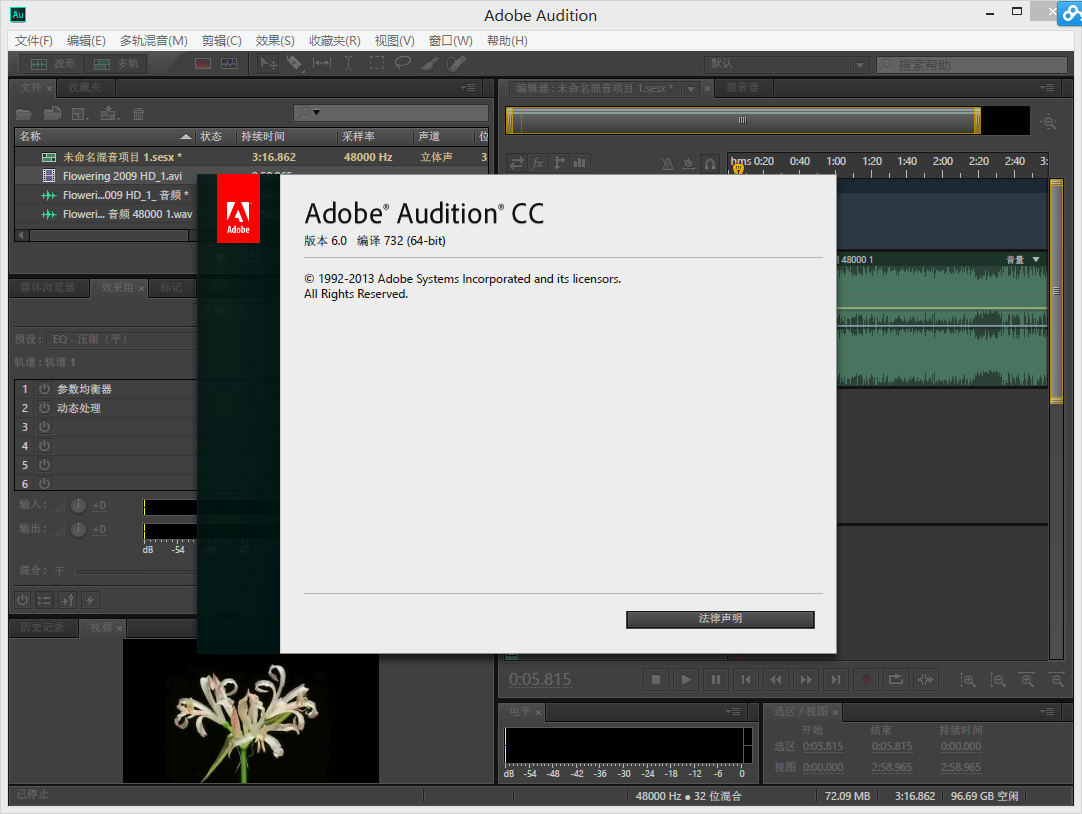1082x814 pixels.
Task: Select the Paintbrush Selection tool
Action: (x=430, y=64)
